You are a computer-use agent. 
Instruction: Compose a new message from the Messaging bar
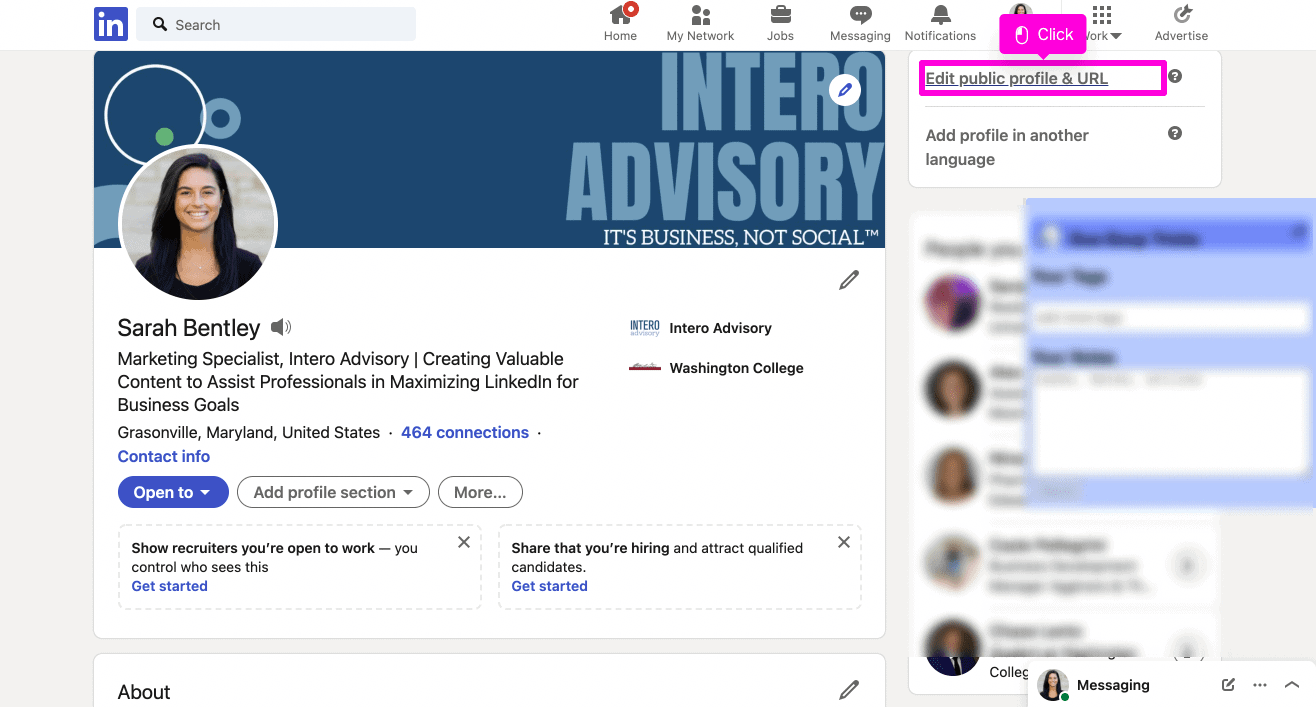click(1228, 685)
